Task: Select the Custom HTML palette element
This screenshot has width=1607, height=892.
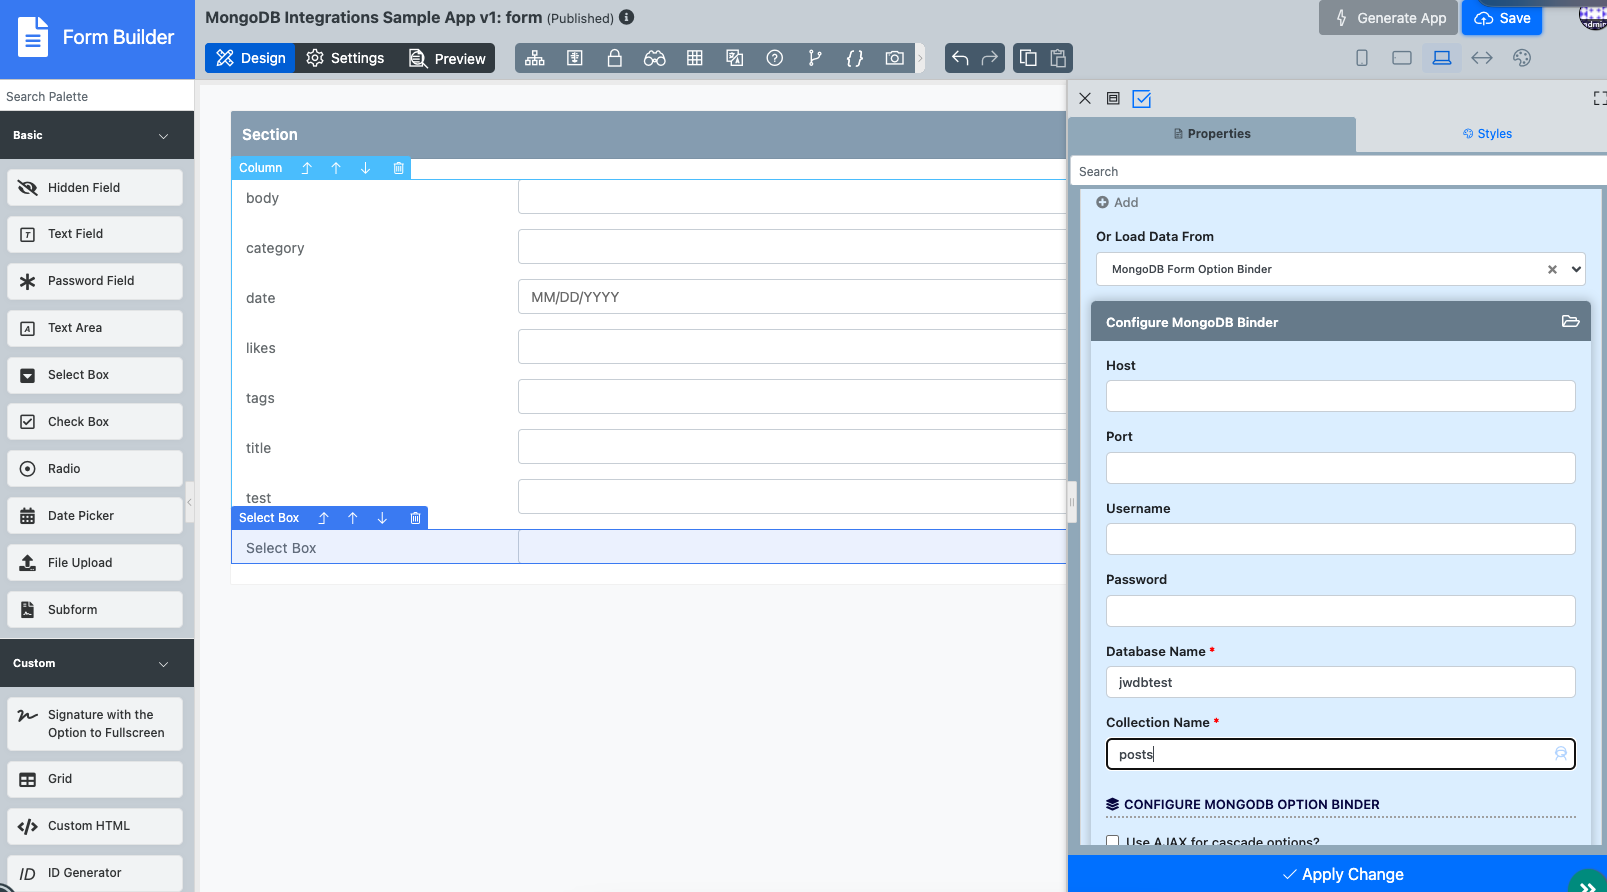Action: coord(95,826)
